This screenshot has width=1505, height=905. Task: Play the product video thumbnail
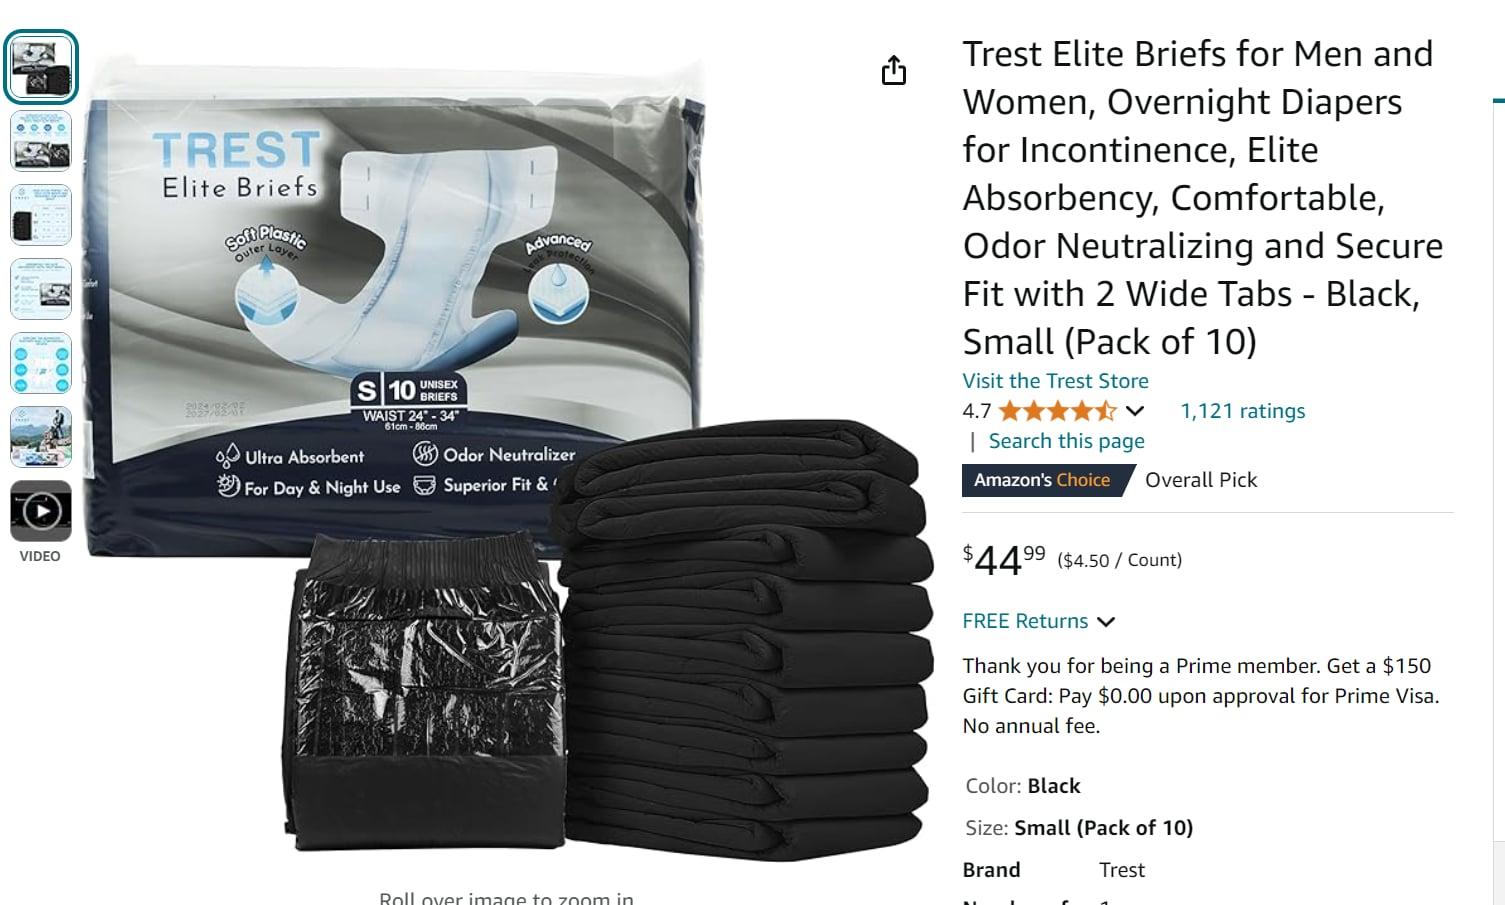coord(41,511)
